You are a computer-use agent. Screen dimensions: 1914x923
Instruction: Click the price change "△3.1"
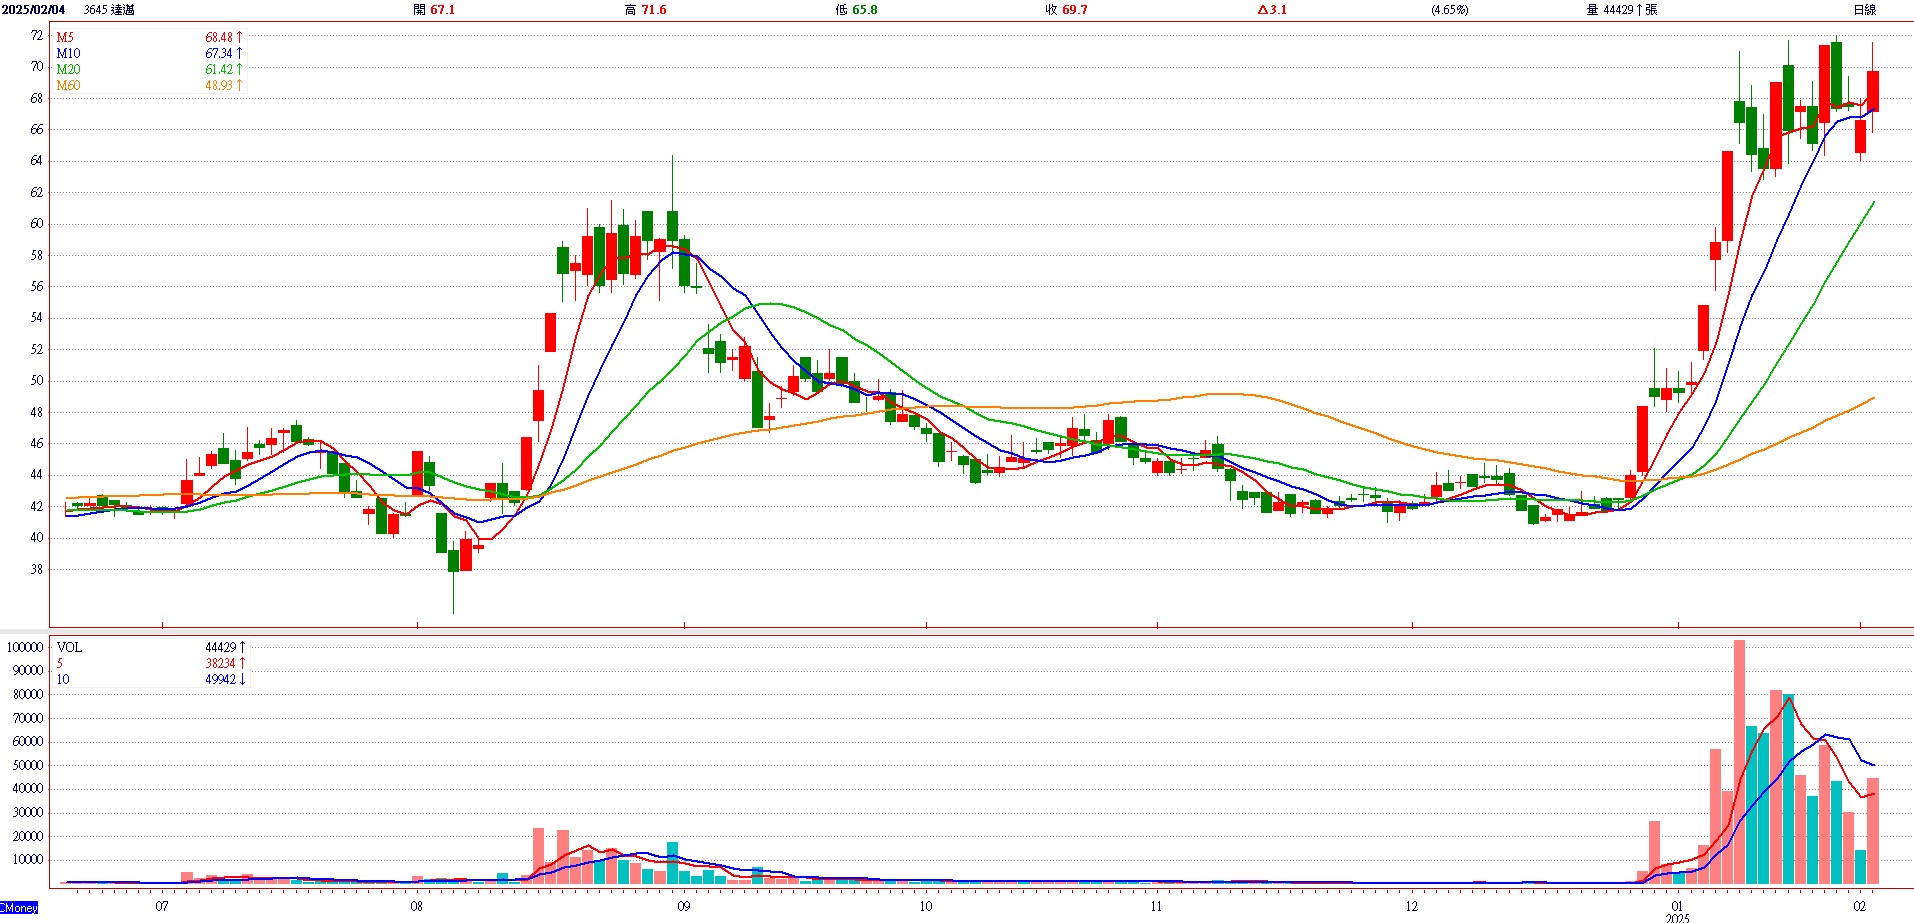coord(1272,10)
